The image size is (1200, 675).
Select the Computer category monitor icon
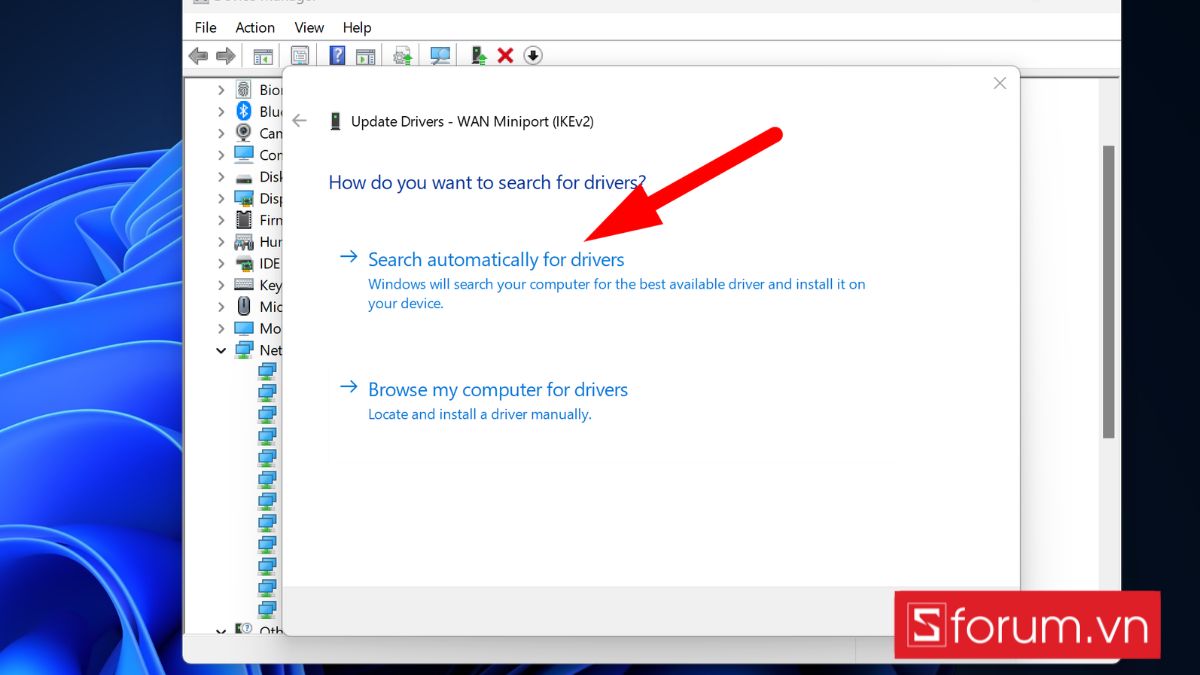(x=243, y=155)
